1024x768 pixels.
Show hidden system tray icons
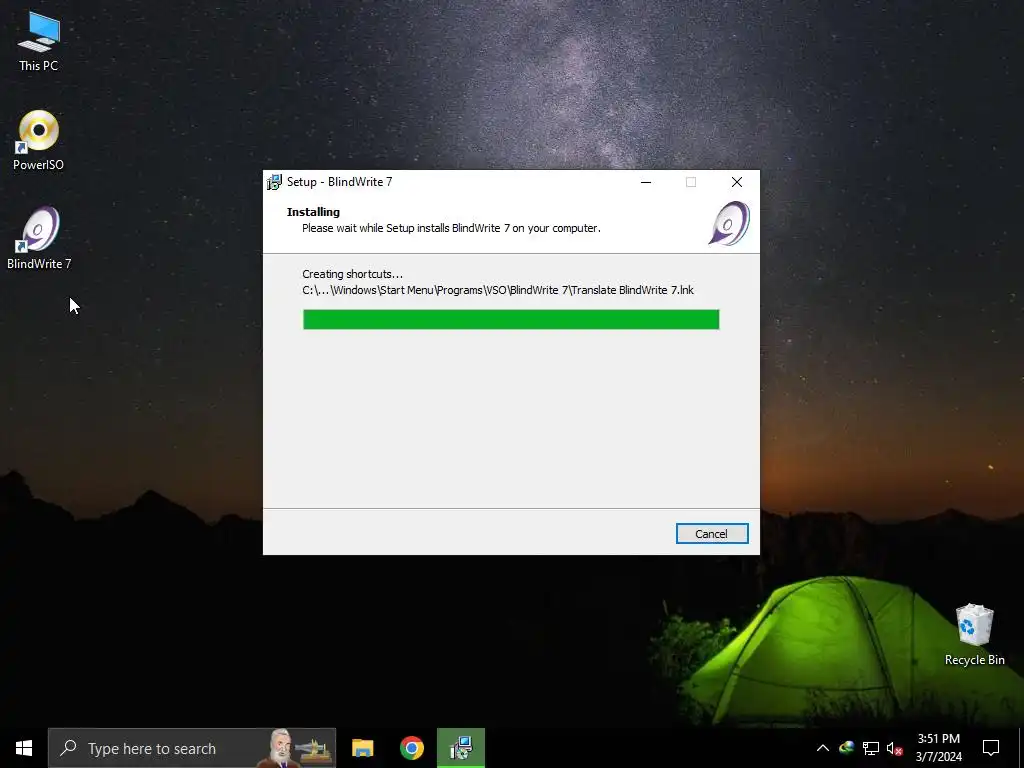823,748
